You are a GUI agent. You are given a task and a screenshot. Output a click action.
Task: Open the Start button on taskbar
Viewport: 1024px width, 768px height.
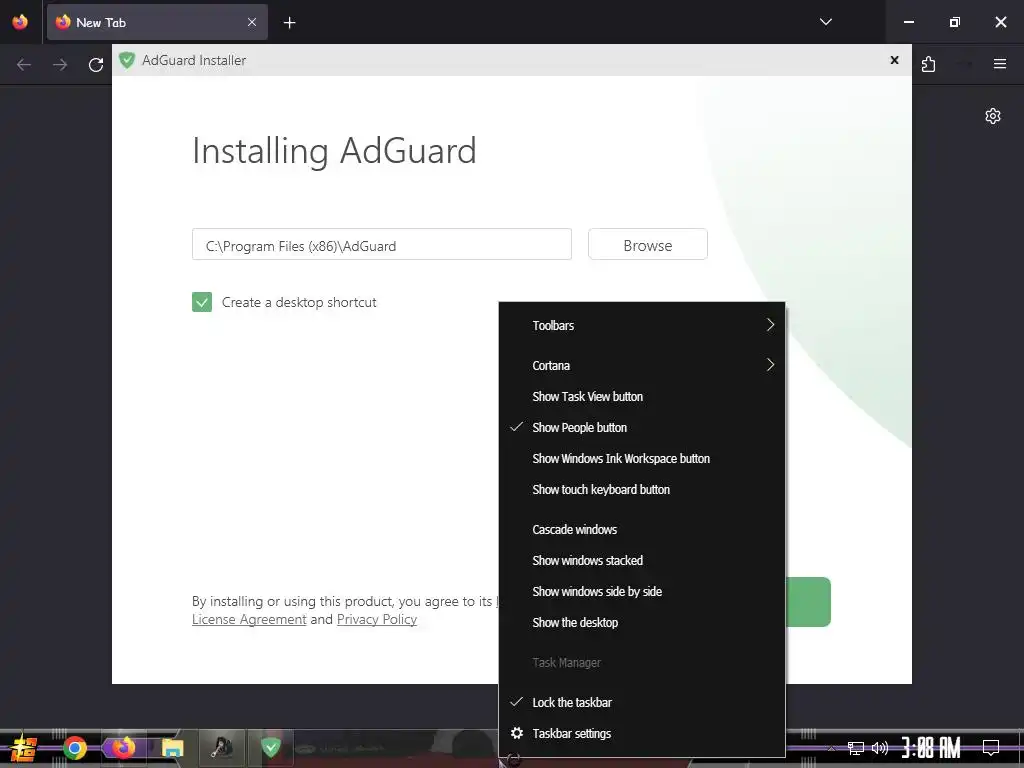(24, 748)
